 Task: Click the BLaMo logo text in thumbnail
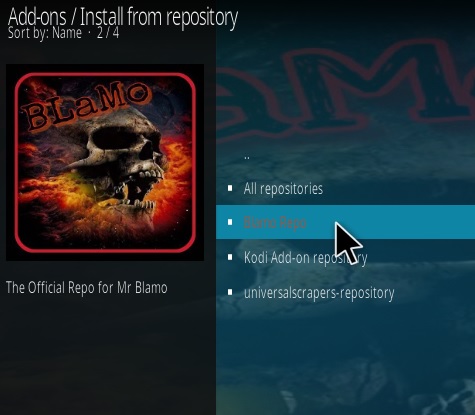pyautogui.click(x=87, y=105)
